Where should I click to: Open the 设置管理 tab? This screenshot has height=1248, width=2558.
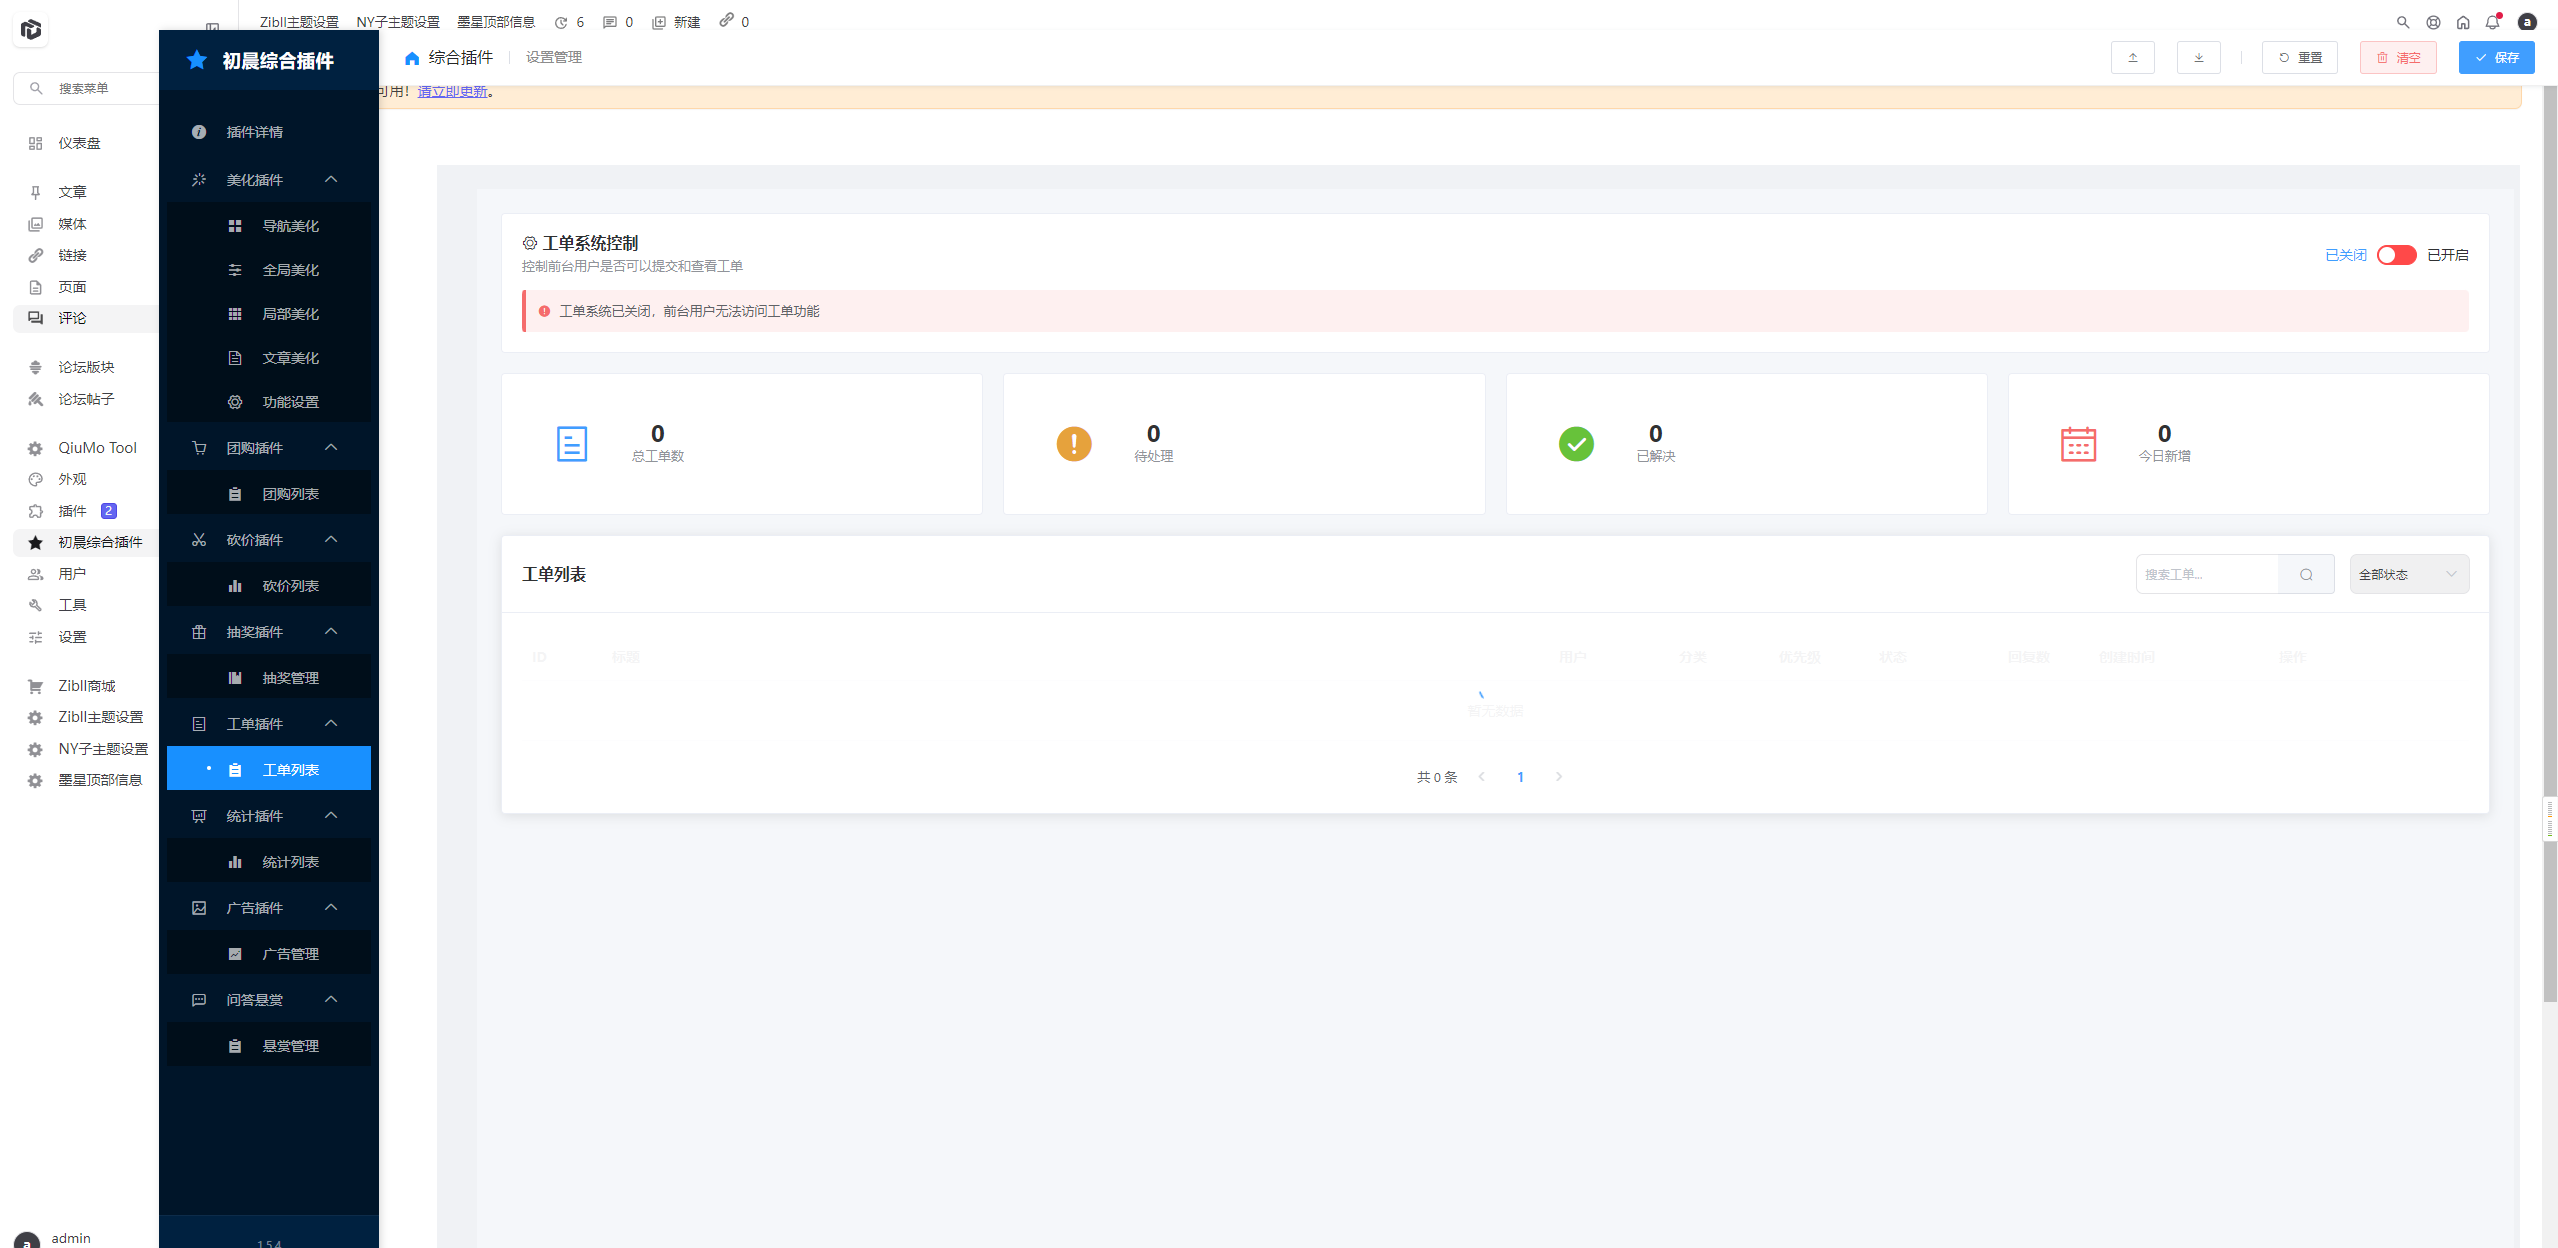click(x=554, y=58)
